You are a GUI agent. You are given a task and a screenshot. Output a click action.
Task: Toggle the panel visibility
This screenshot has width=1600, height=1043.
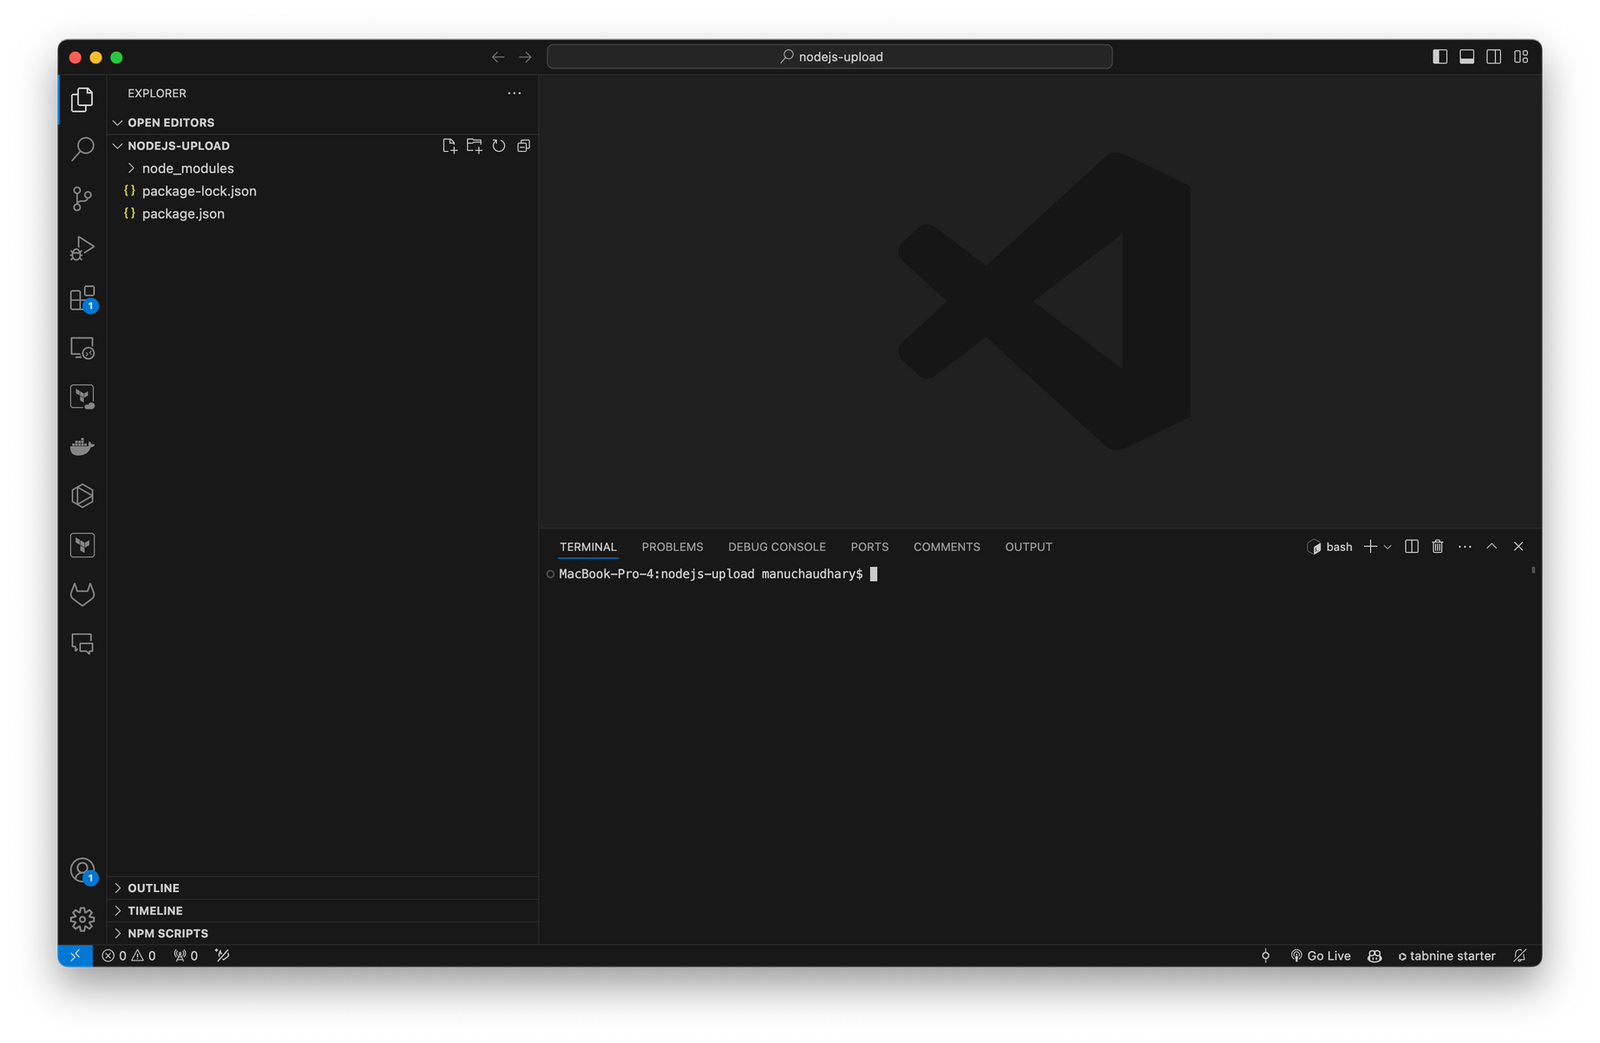pos(1467,56)
